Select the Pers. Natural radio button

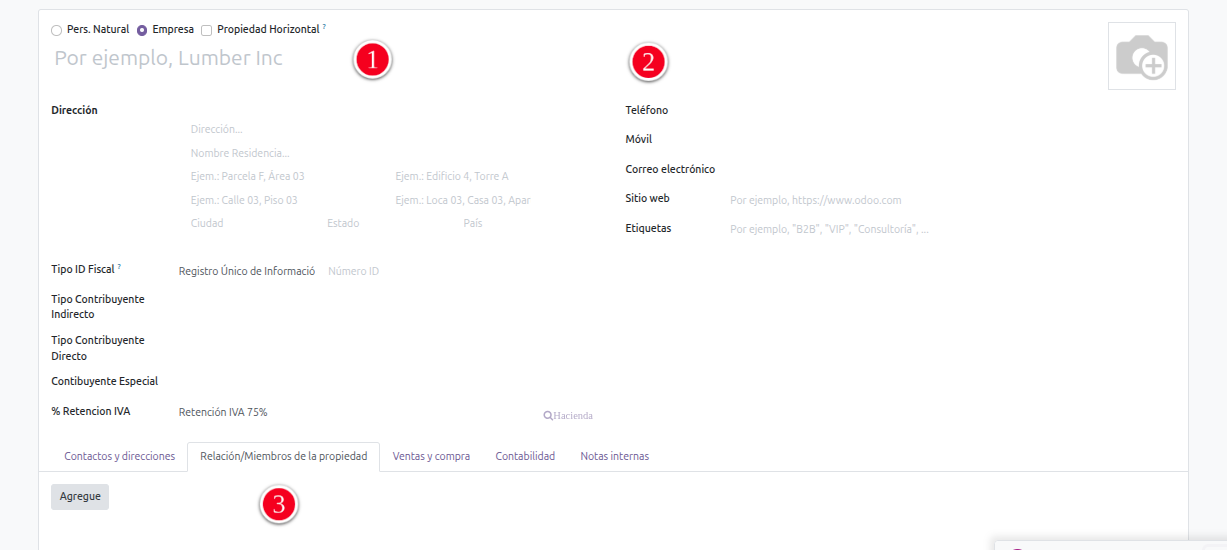(57, 30)
